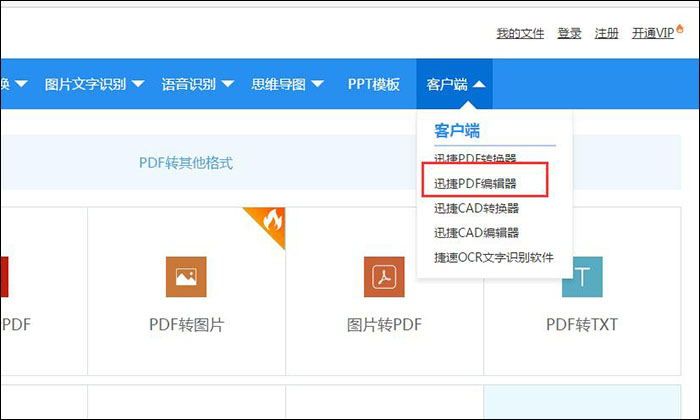Viewport: 700px width, 420px height.
Task: Click the 注册 link
Action: point(606,33)
